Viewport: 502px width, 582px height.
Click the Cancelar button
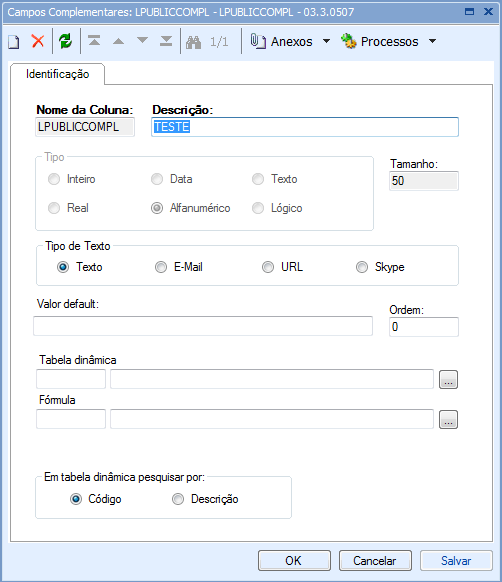[x=375, y=560]
